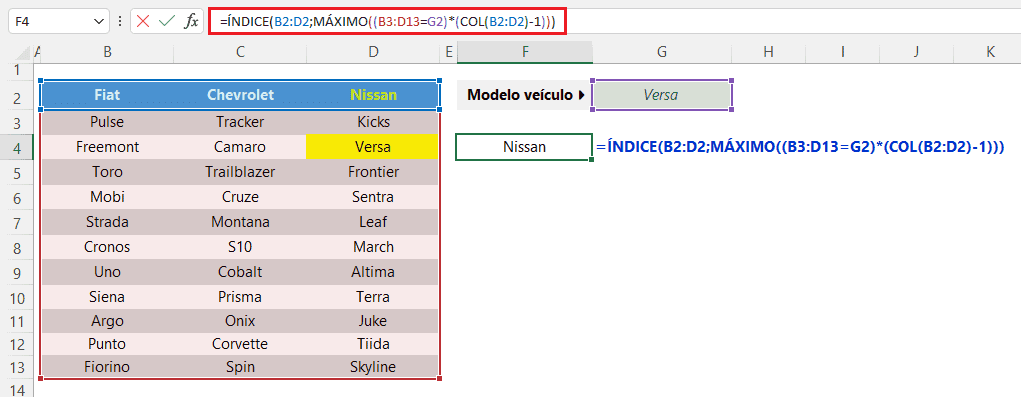Select the Siena cell
Viewport: 1021px width, 397px height.
point(107,297)
